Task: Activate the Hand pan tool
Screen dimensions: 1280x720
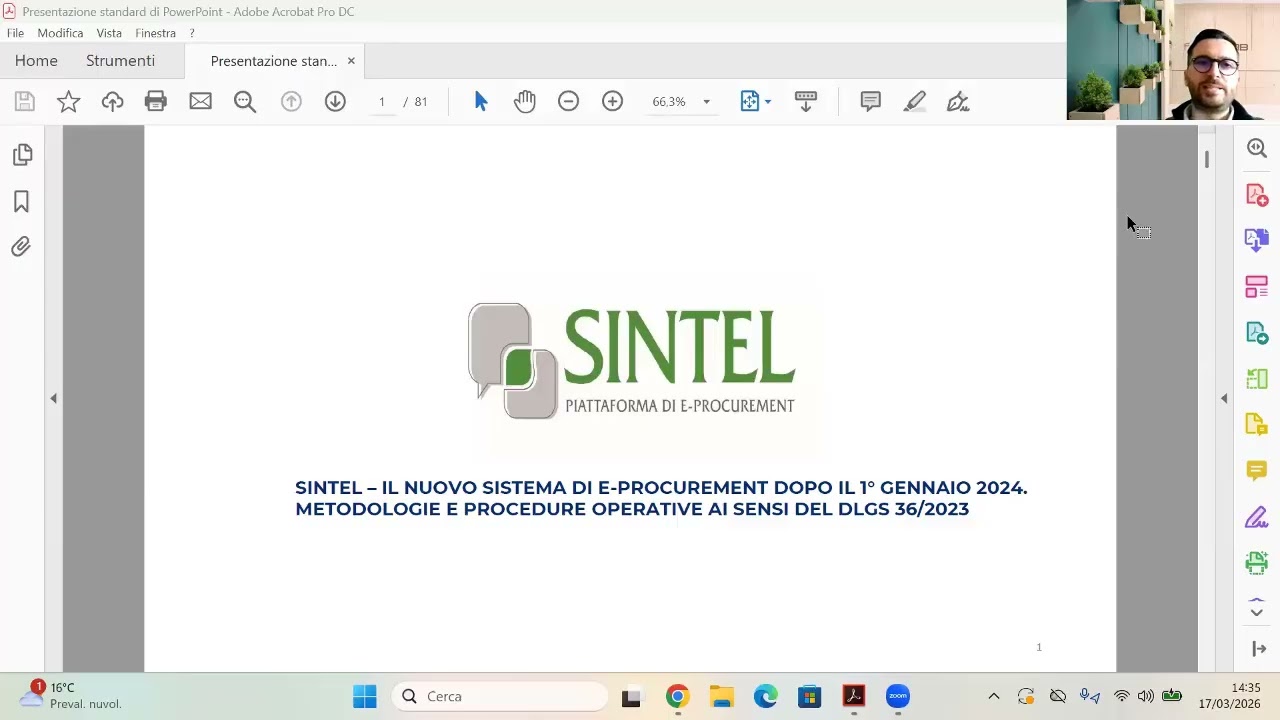Action: pyautogui.click(x=525, y=101)
